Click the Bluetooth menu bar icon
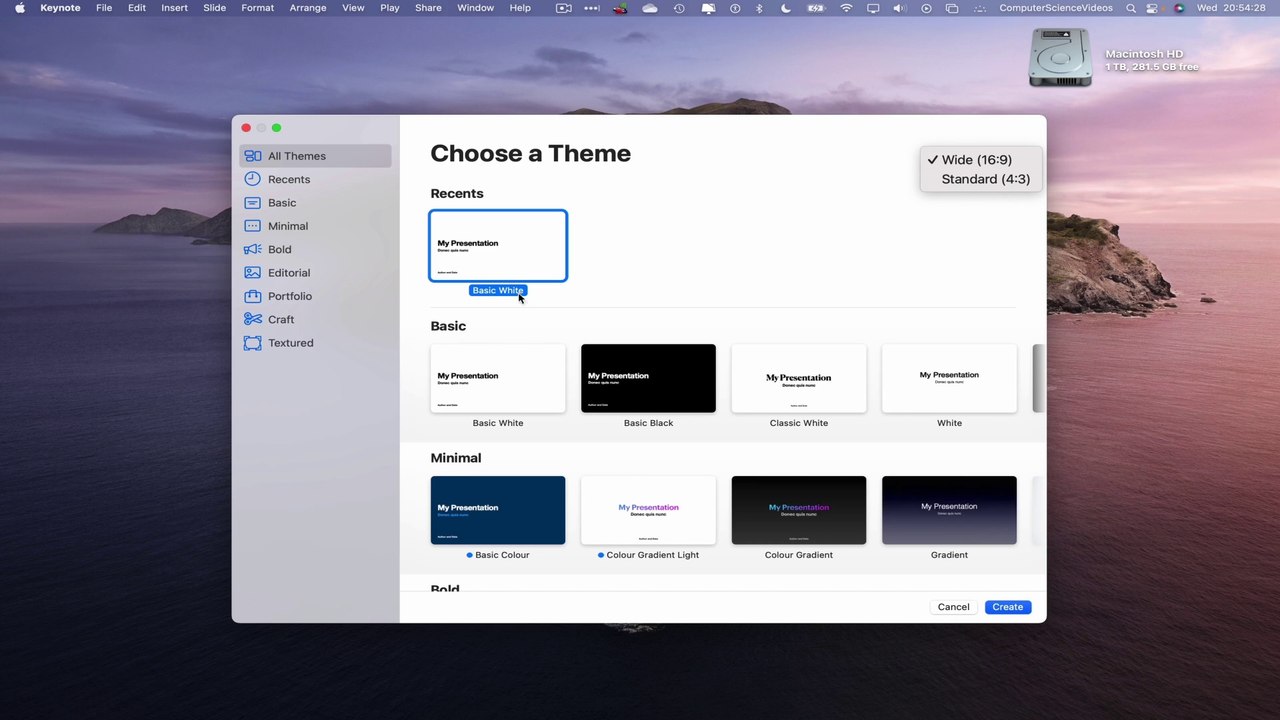The image size is (1280, 720). point(758,8)
